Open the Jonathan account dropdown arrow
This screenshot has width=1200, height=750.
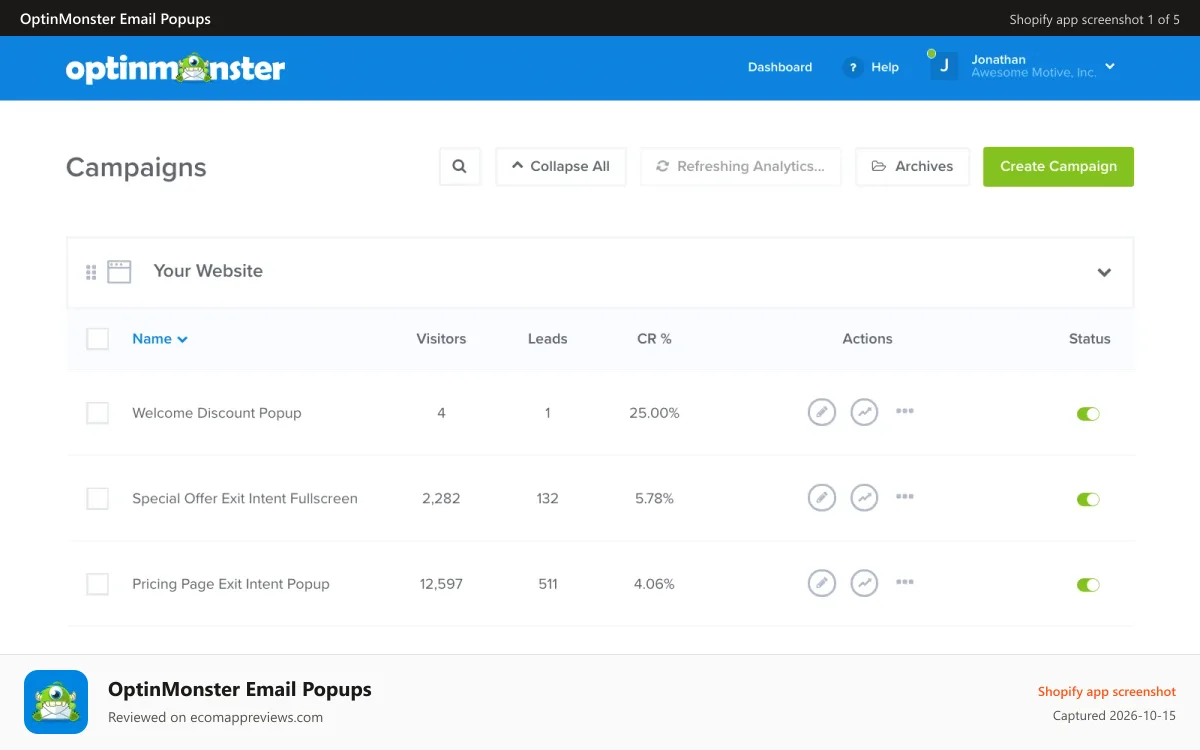click(x=1110, y=67)
